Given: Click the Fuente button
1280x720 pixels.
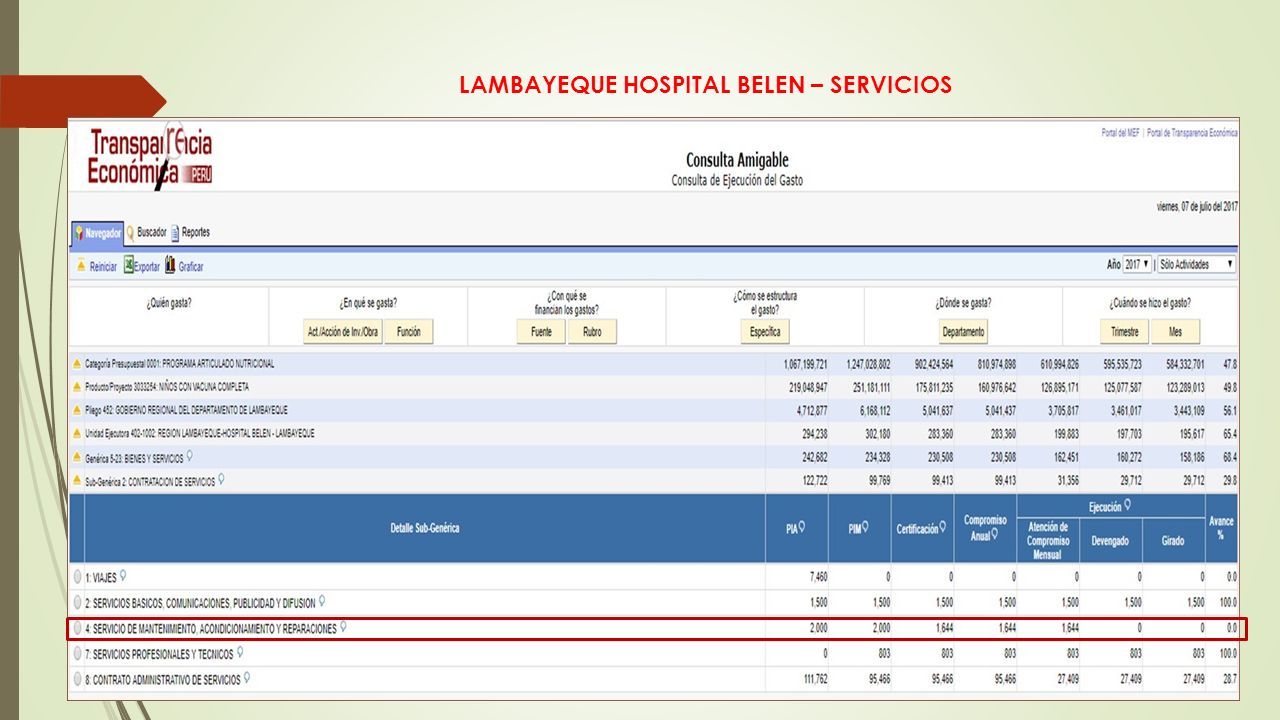Looking at the screenshot, I should (x=541, y=332).
